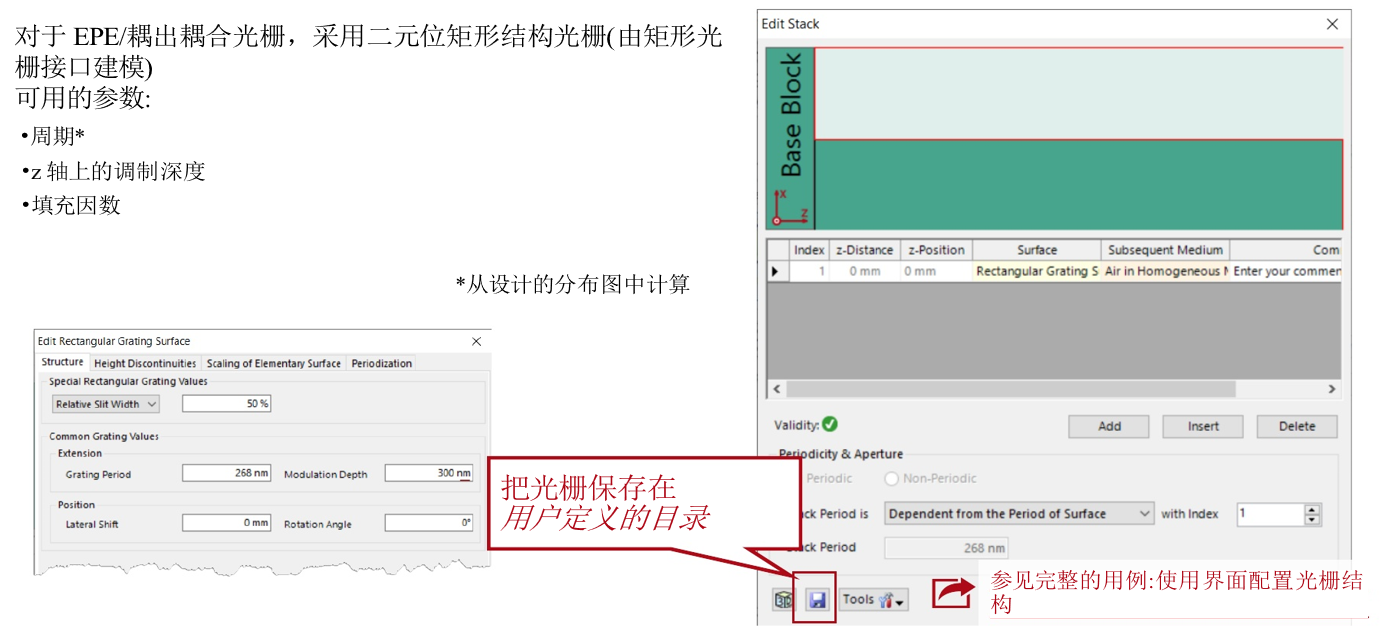Click the Lateral Shift 0 mm field
Screen dimensions: 1380x641
tap(227, 523)
